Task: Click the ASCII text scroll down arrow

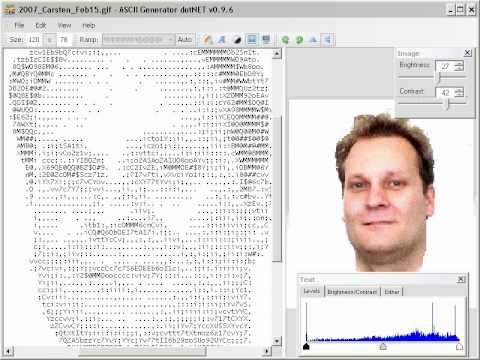Action: click(x=277, y=341)
